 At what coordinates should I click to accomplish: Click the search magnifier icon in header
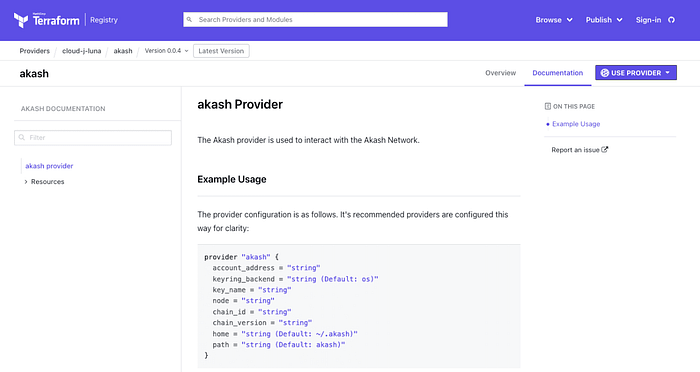pyautogui.click(x=189, y=20)
